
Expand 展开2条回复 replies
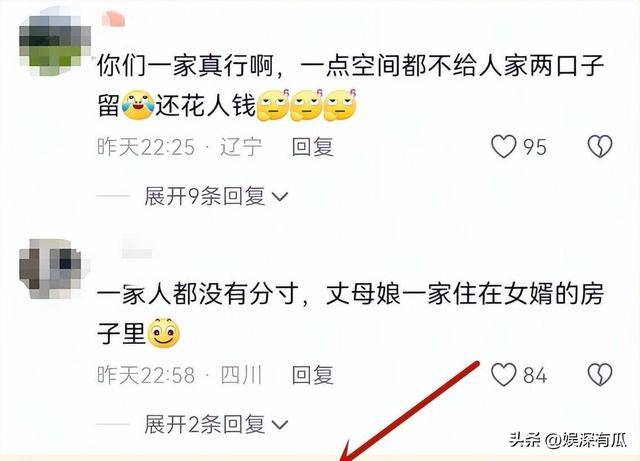coord(216,424)
